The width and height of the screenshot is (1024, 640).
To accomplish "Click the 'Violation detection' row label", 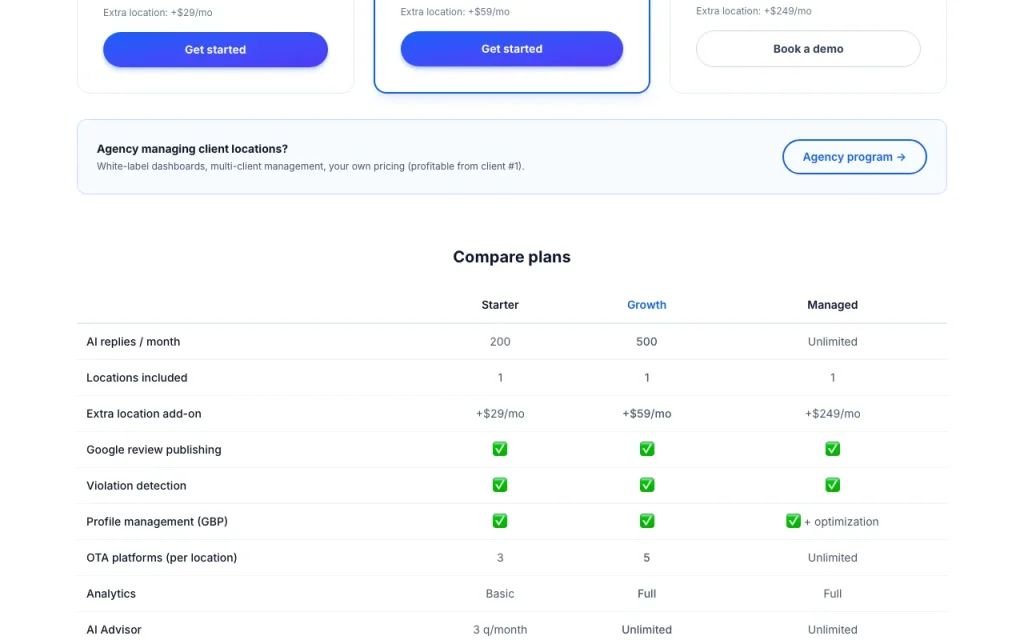I will pos(136,485).
